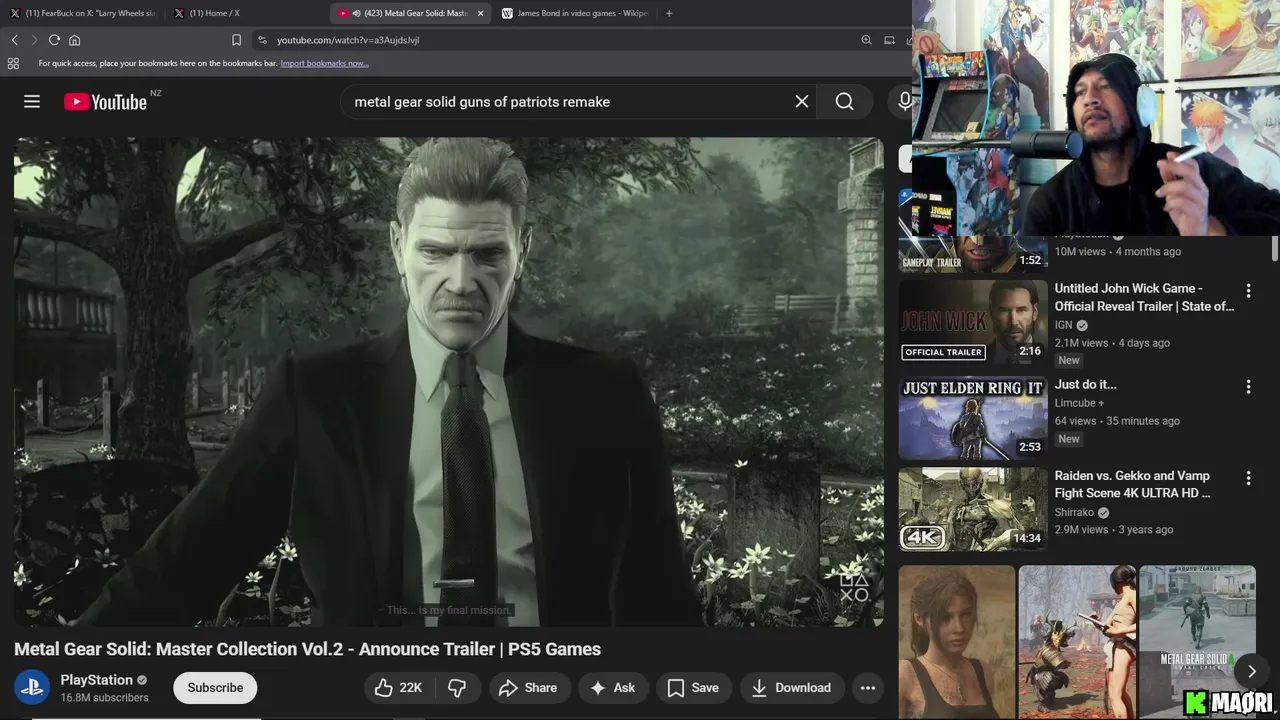Screen dimensions: 1280x720
Task: Open the Metal Gear Solid short thumbnail
Action: (1197, 642)
